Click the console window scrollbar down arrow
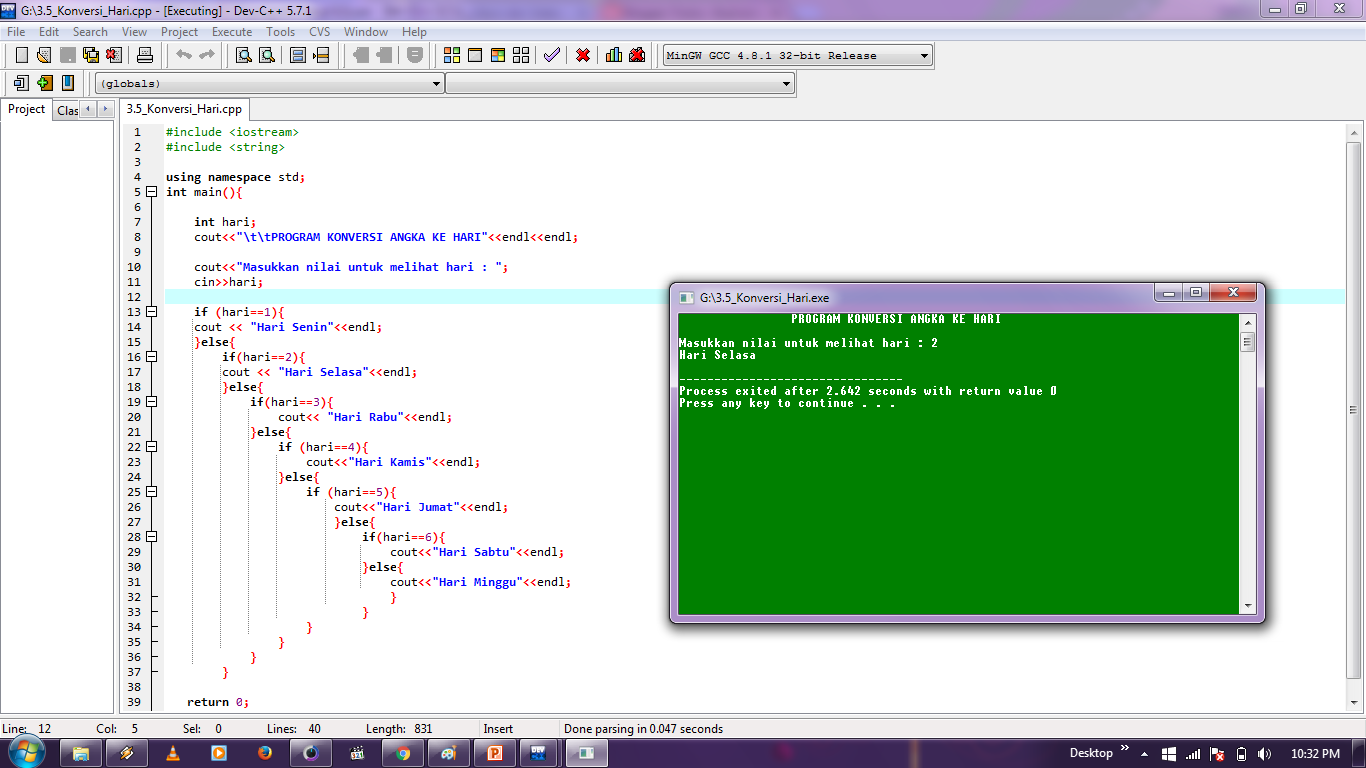 point(1247,606)
